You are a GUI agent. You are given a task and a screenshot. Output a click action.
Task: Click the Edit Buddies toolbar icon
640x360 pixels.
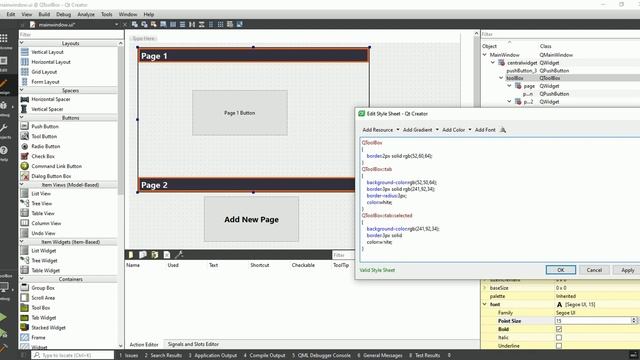153,24
